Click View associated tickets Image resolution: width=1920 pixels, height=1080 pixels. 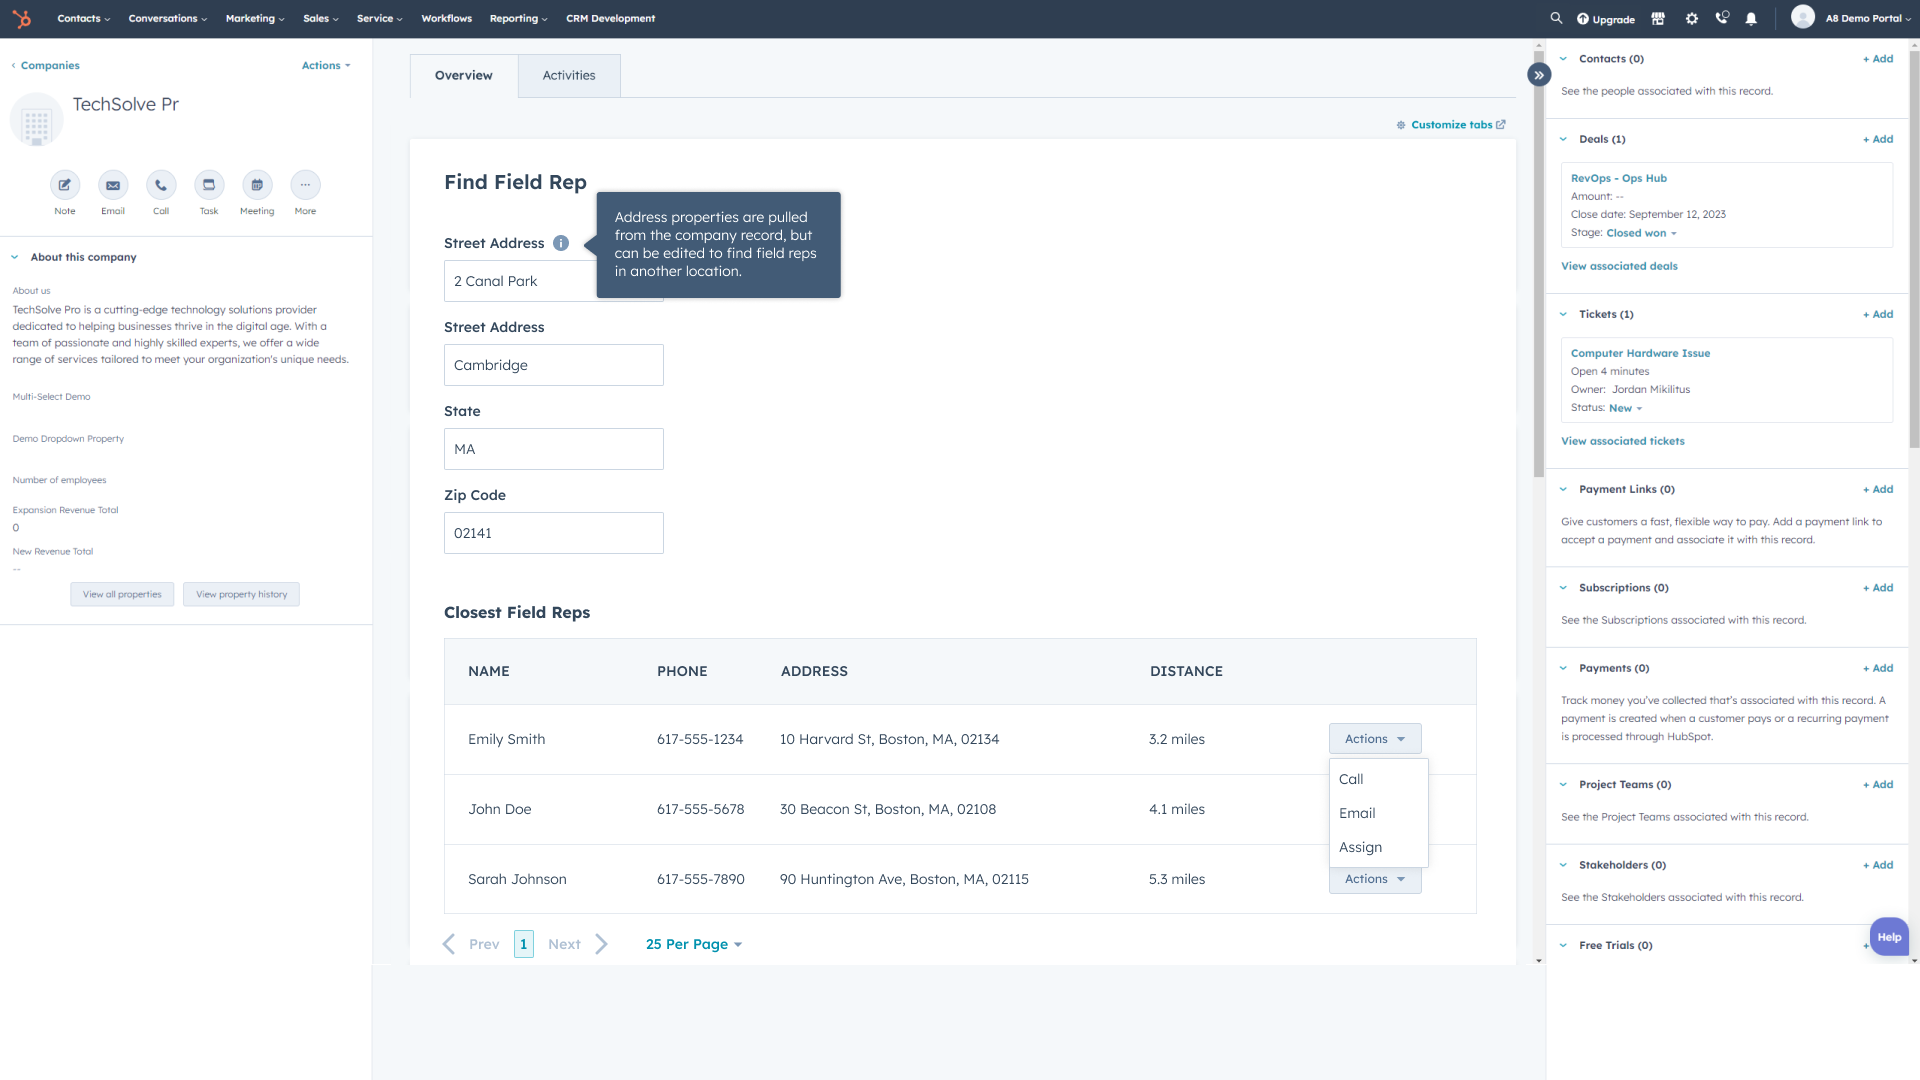coord(1622,441)
